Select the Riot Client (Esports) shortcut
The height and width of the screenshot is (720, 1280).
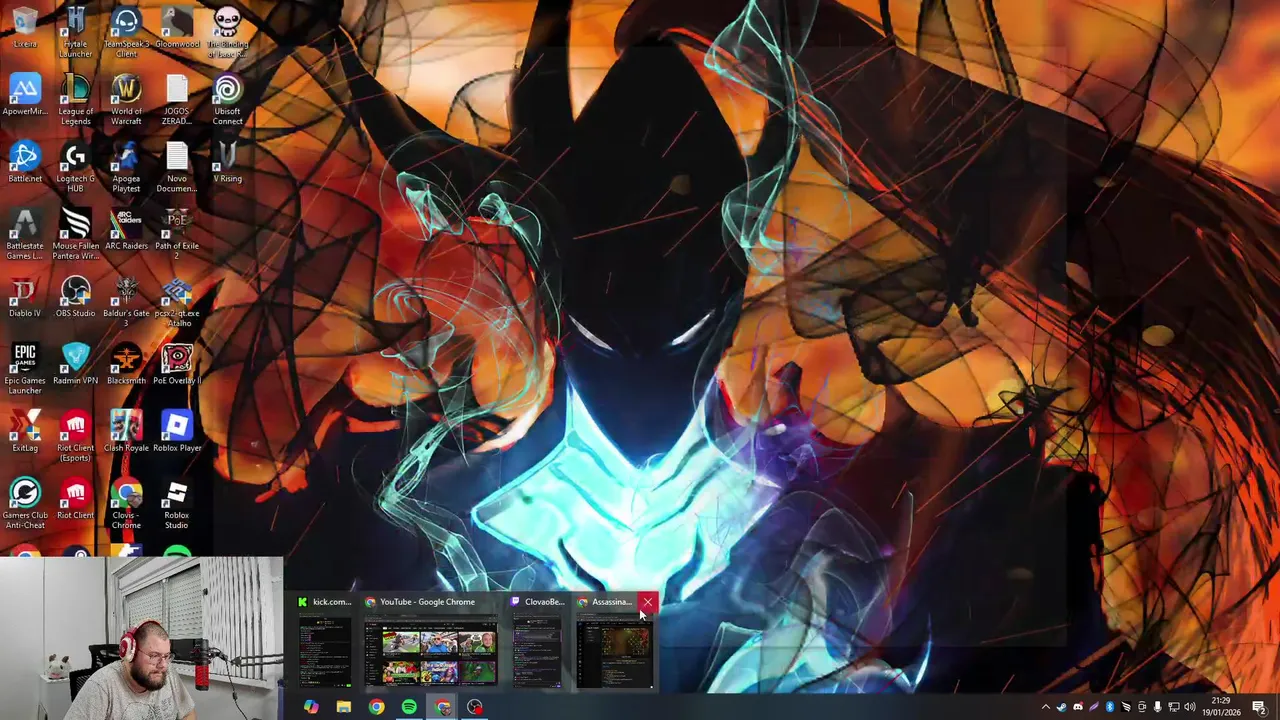click(x=75, y=435)
